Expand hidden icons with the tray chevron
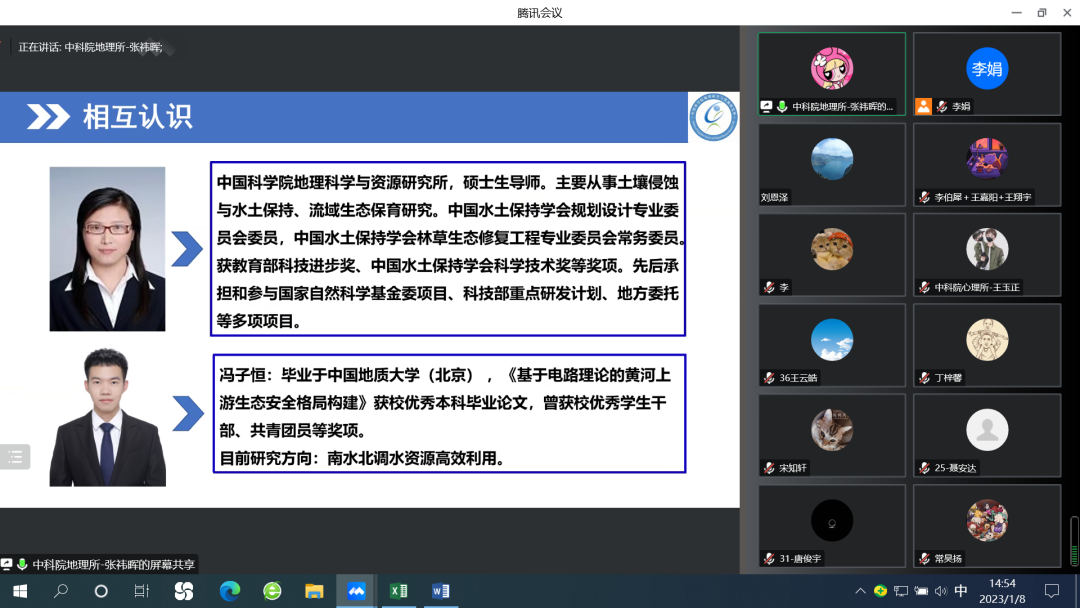Screen dimensions: 1080x608 tap(860, 591)
